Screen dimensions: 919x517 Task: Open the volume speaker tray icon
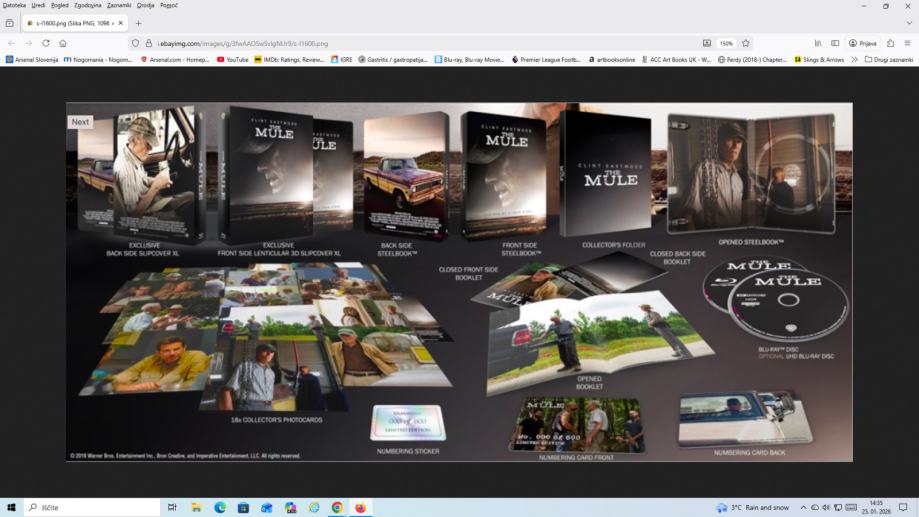pyautogui.click(x=826, y=508)
